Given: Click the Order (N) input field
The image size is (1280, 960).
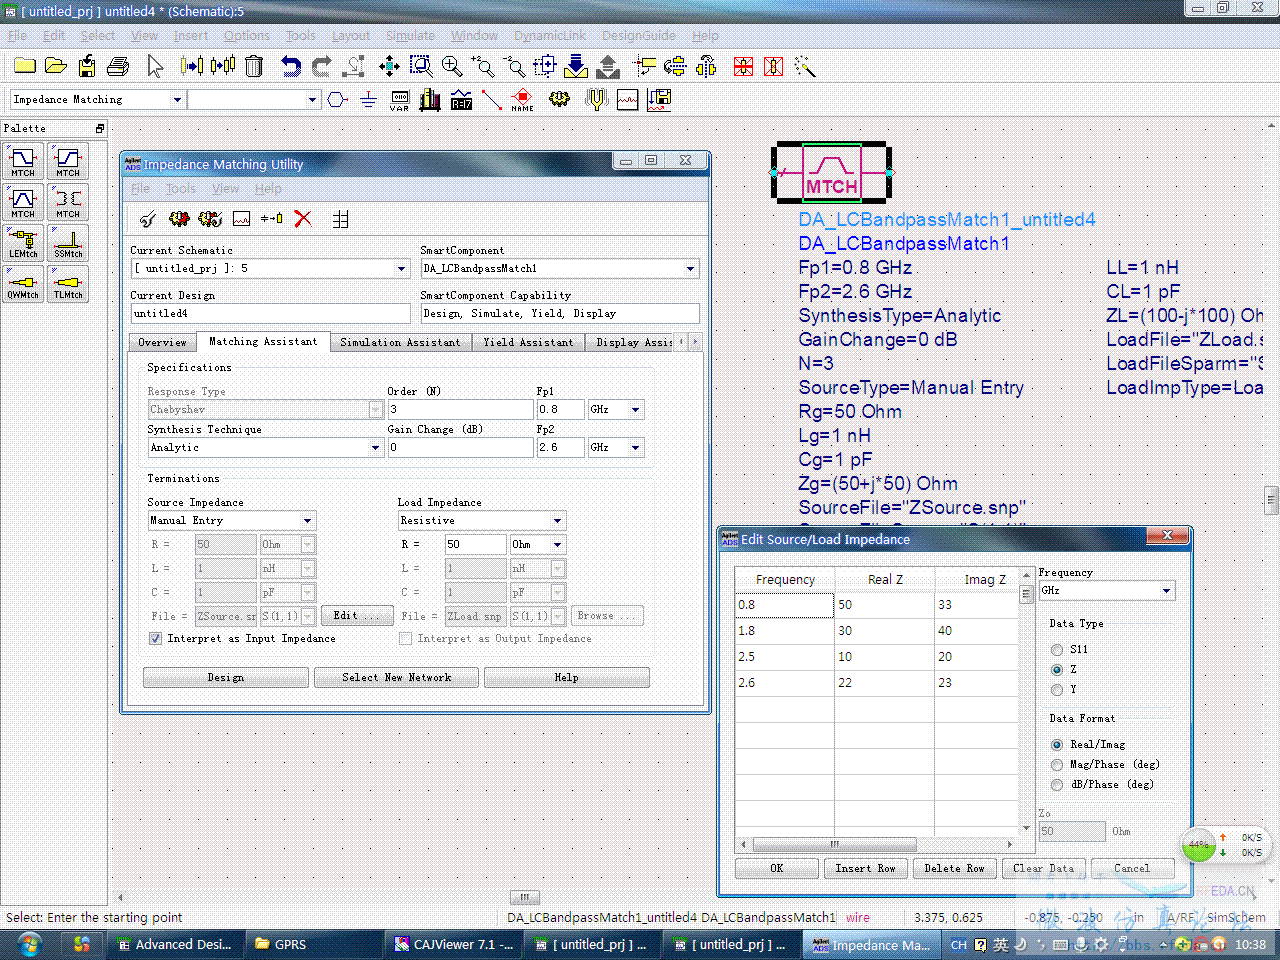Looking at the screenshot, I should tap(460, 410).
